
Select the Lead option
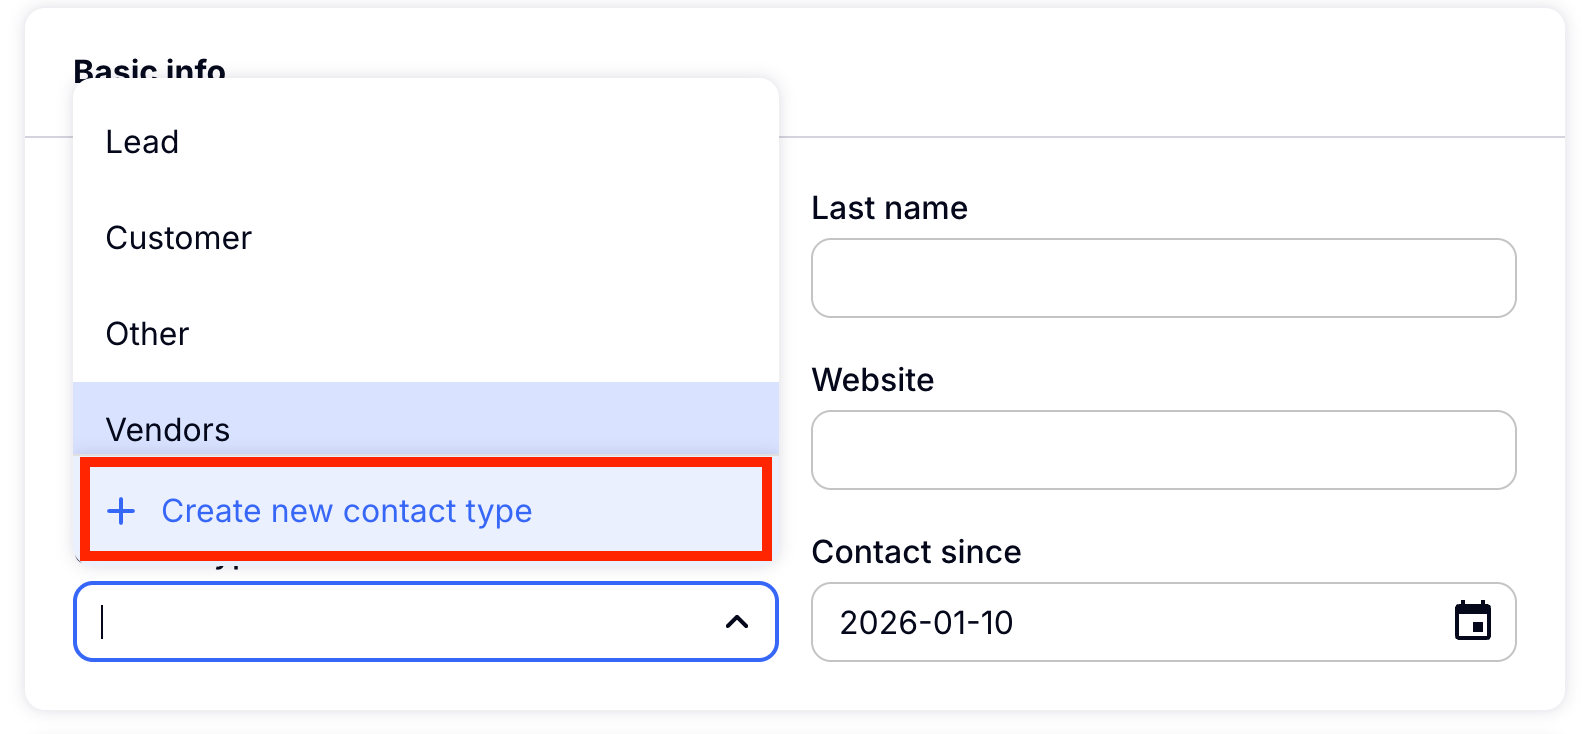point(142,142)
